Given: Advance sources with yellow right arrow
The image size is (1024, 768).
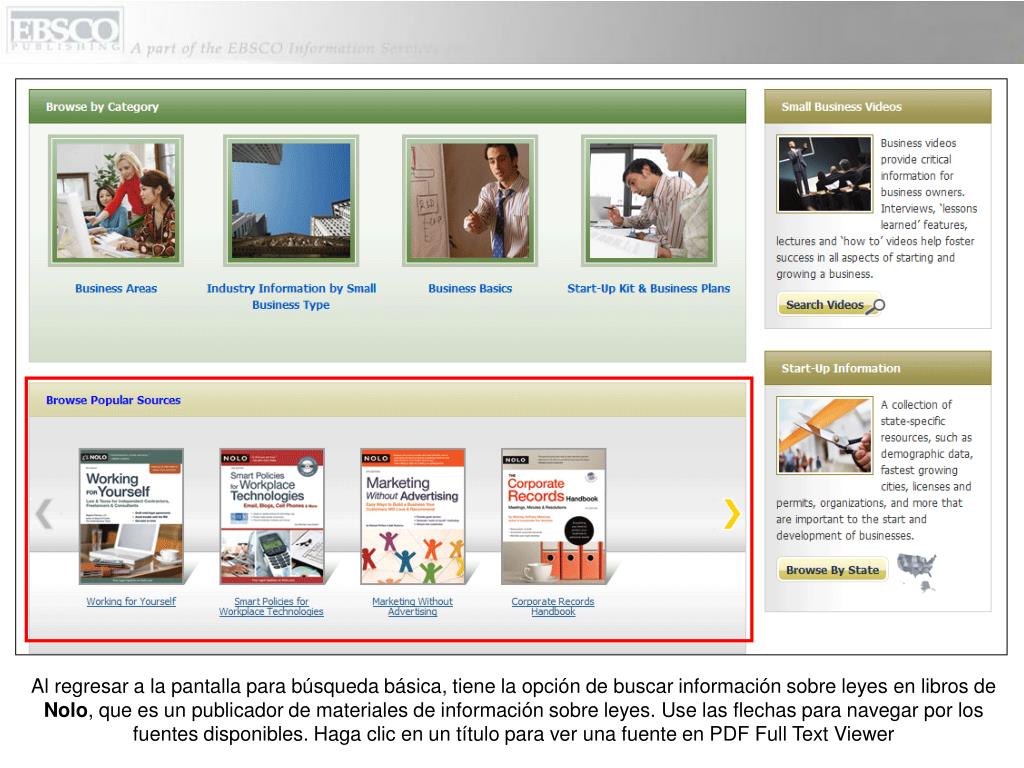Looking at the screenshot, I should pos(731,513).
